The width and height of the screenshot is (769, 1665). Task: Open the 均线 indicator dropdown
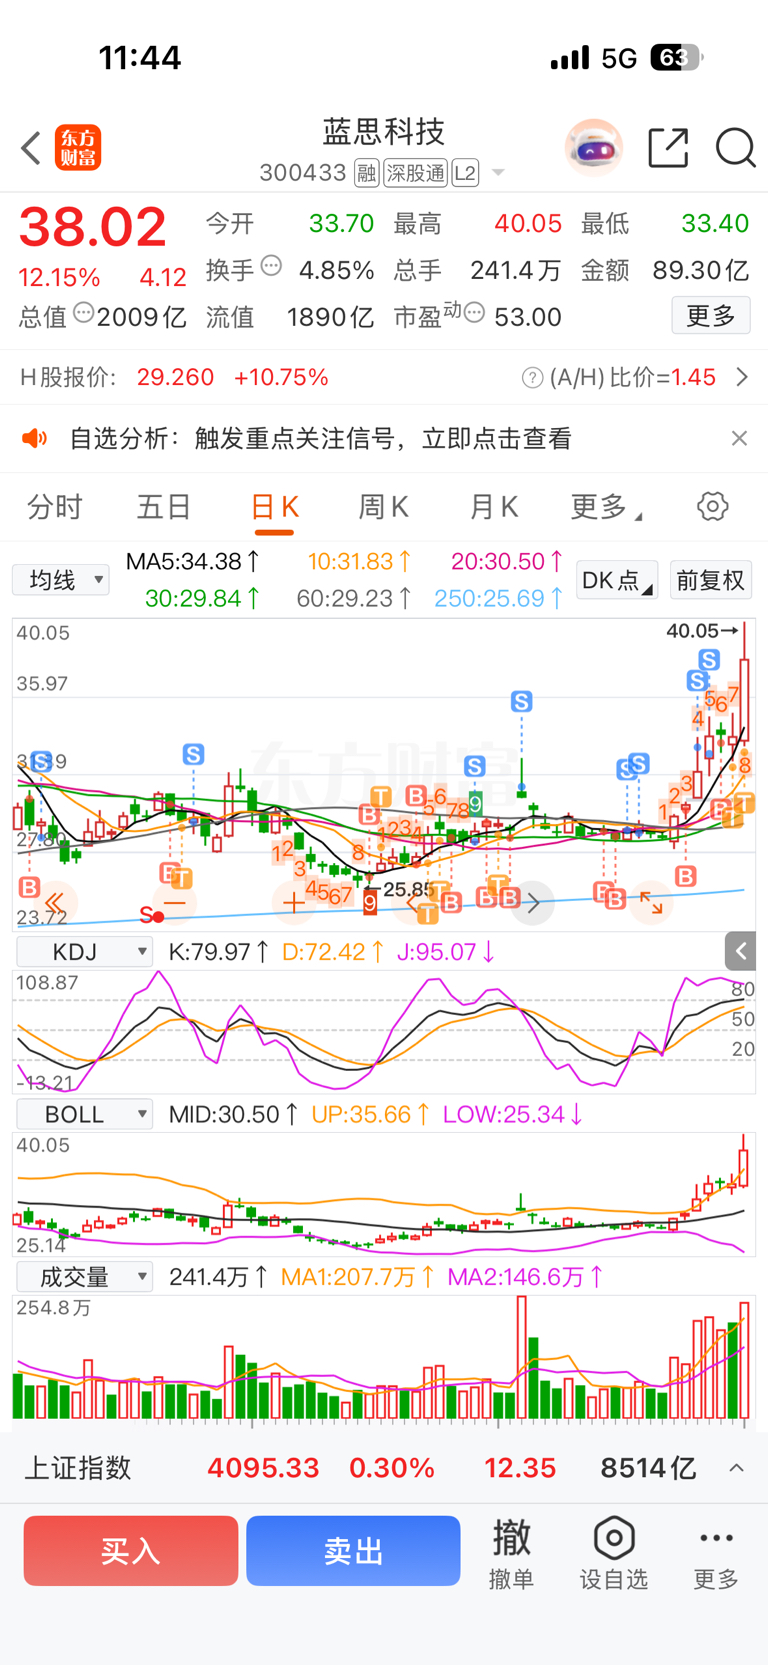[x=60, y=580]
